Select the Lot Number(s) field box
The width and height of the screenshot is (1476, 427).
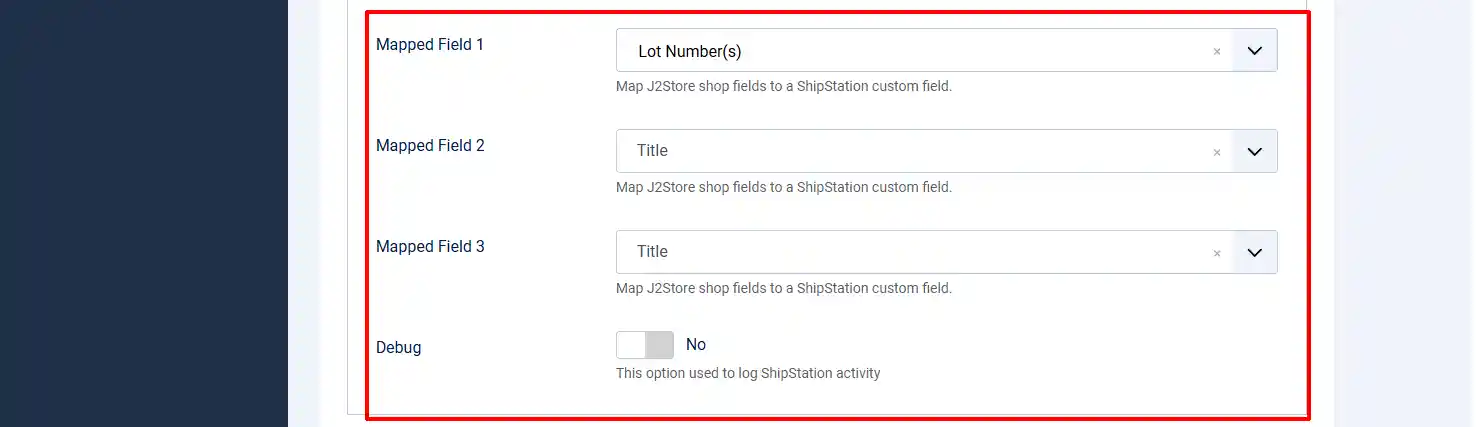point(946,50)
